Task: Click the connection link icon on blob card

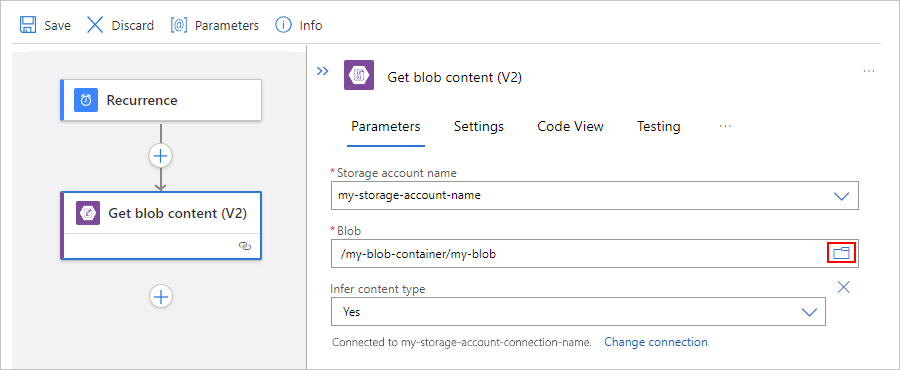Action: coord(245,246)
